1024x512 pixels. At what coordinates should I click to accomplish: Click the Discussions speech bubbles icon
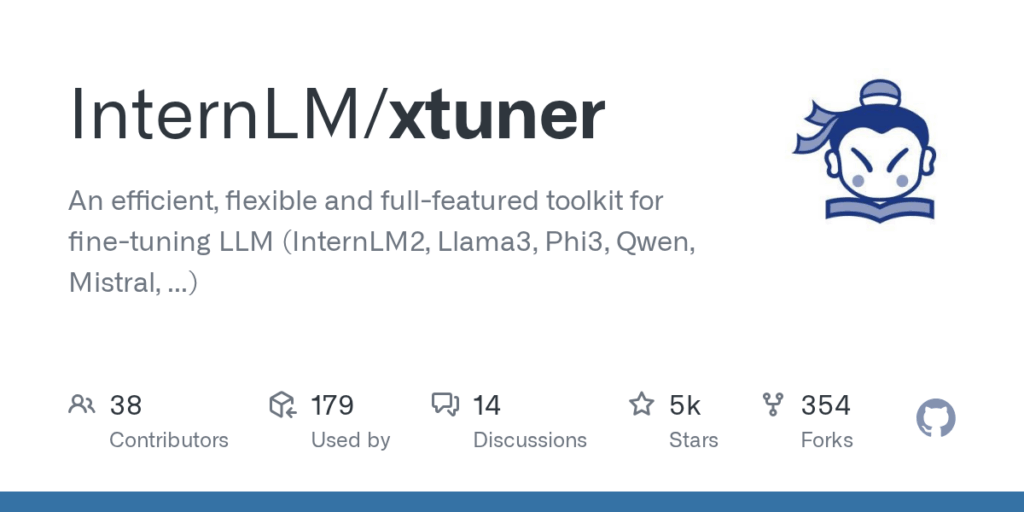click(445, 405)
